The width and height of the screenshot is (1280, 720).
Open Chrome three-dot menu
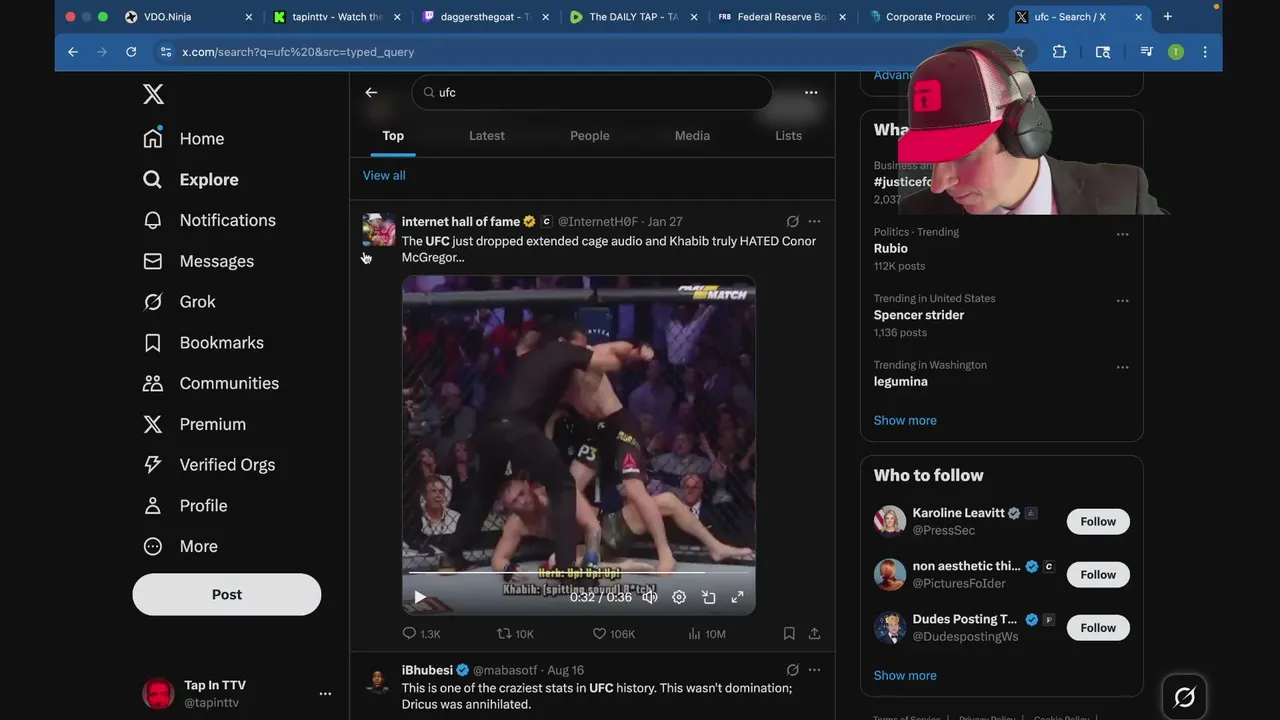click(x=1205, y=52)
